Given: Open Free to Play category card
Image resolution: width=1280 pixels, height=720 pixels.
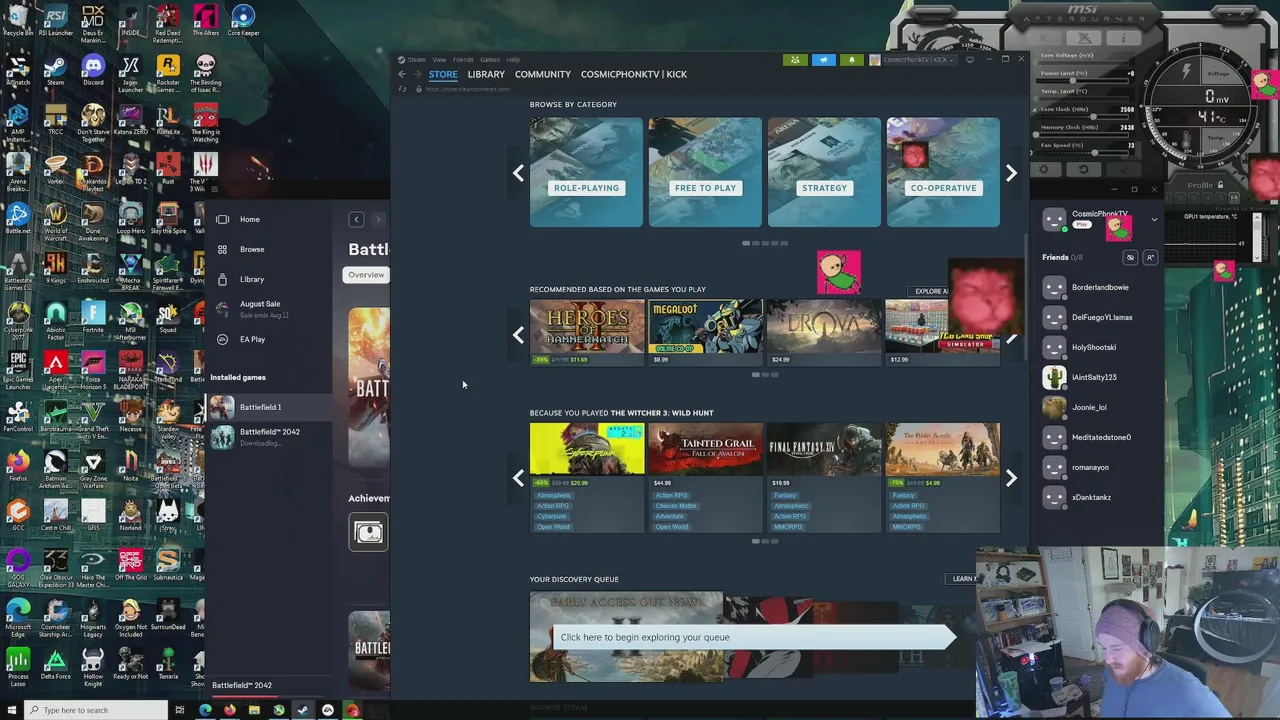Looking at the screenshot, I should [x=705, y=172].
